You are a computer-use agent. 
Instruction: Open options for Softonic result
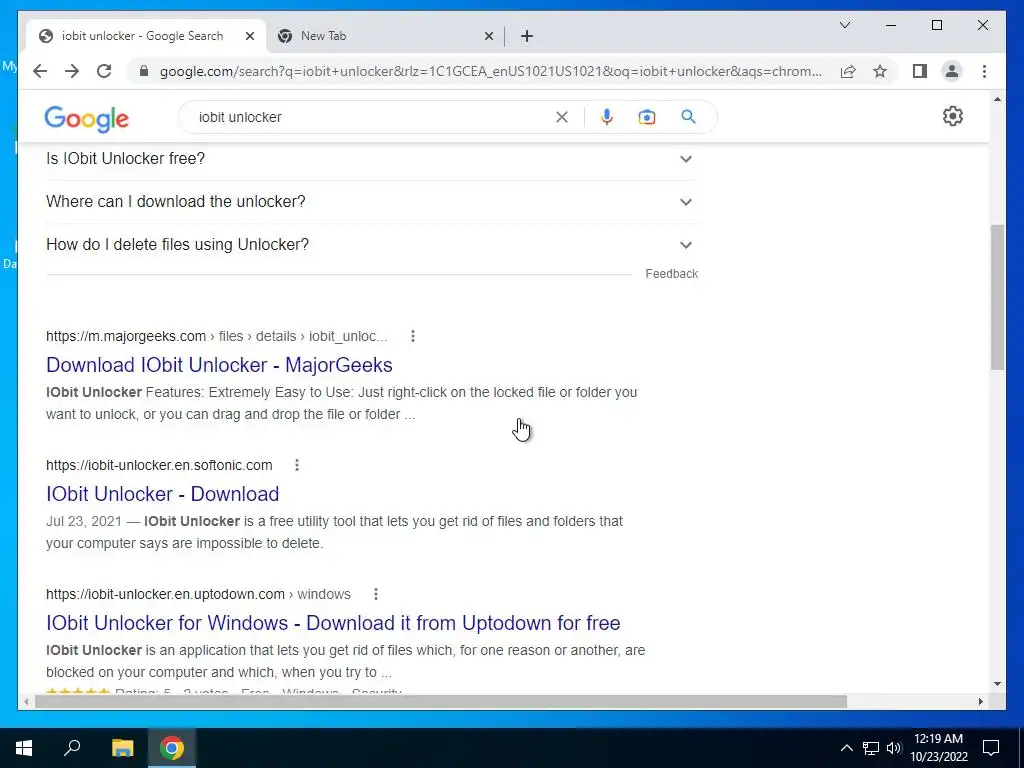296,465
